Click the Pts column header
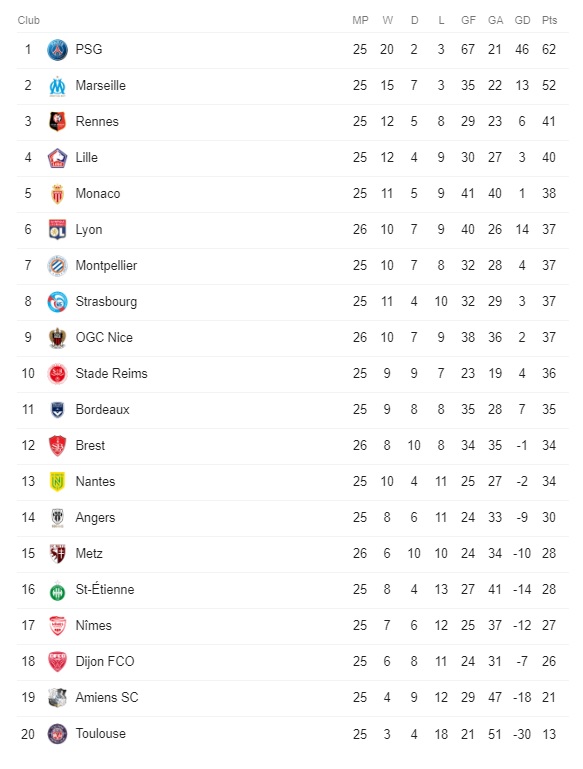 (549, 20)
